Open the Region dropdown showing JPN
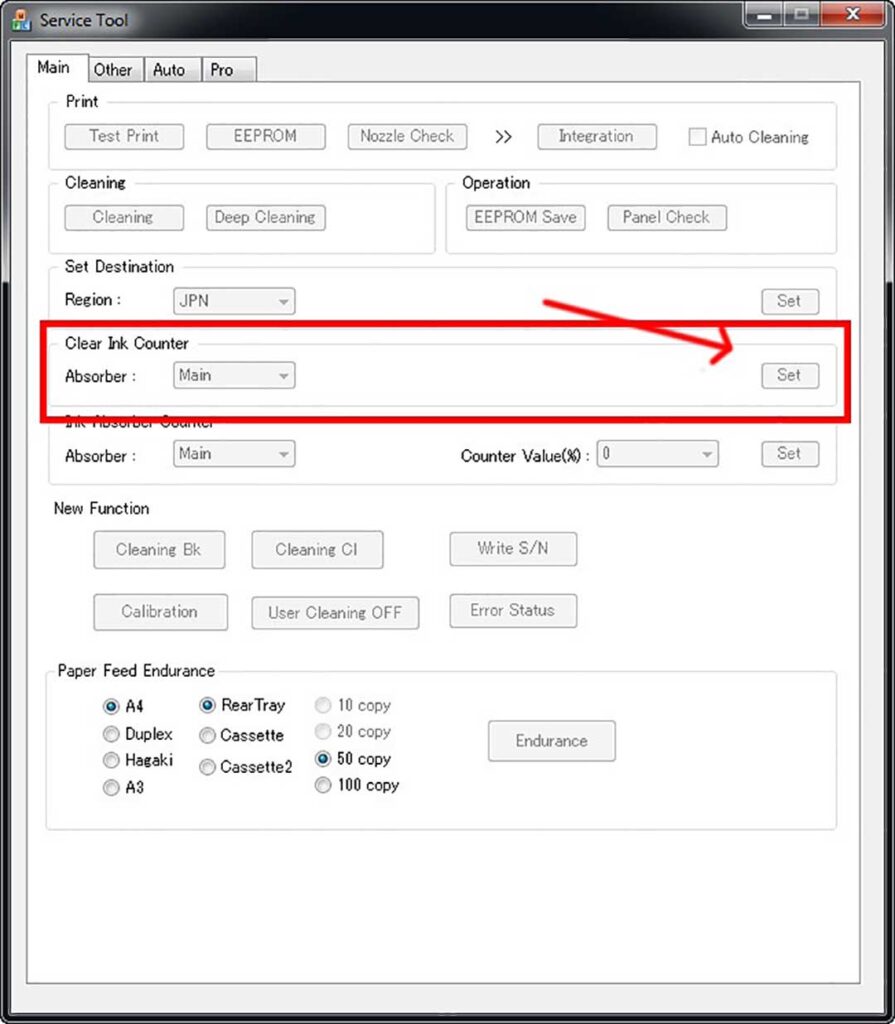The width and height of the screenshot is (895, 1024). pyautogui.click(x=234, y=300)
